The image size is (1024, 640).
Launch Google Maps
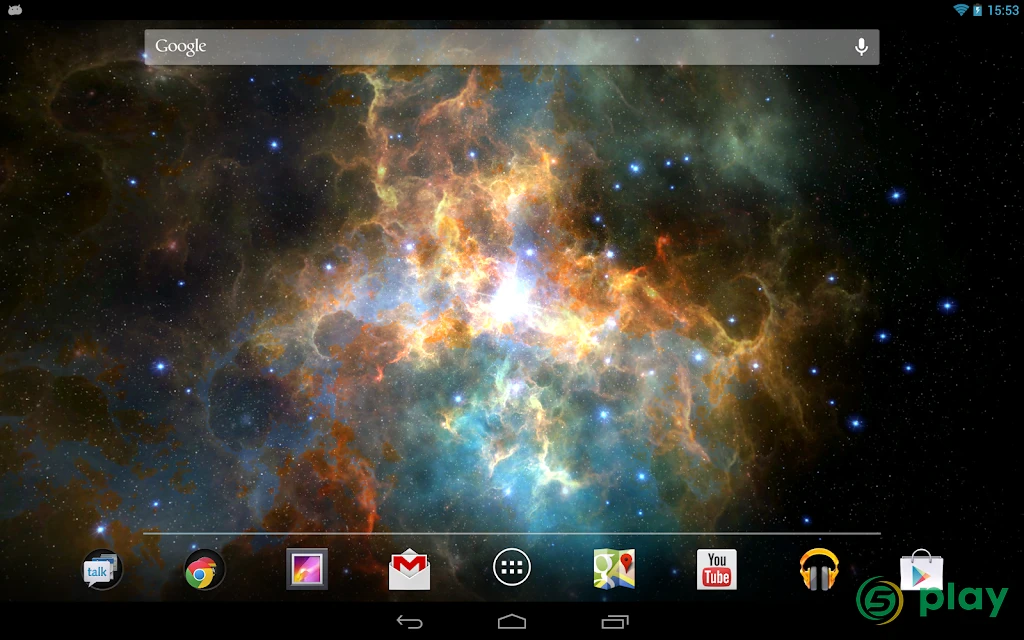[x=614, y=569]
